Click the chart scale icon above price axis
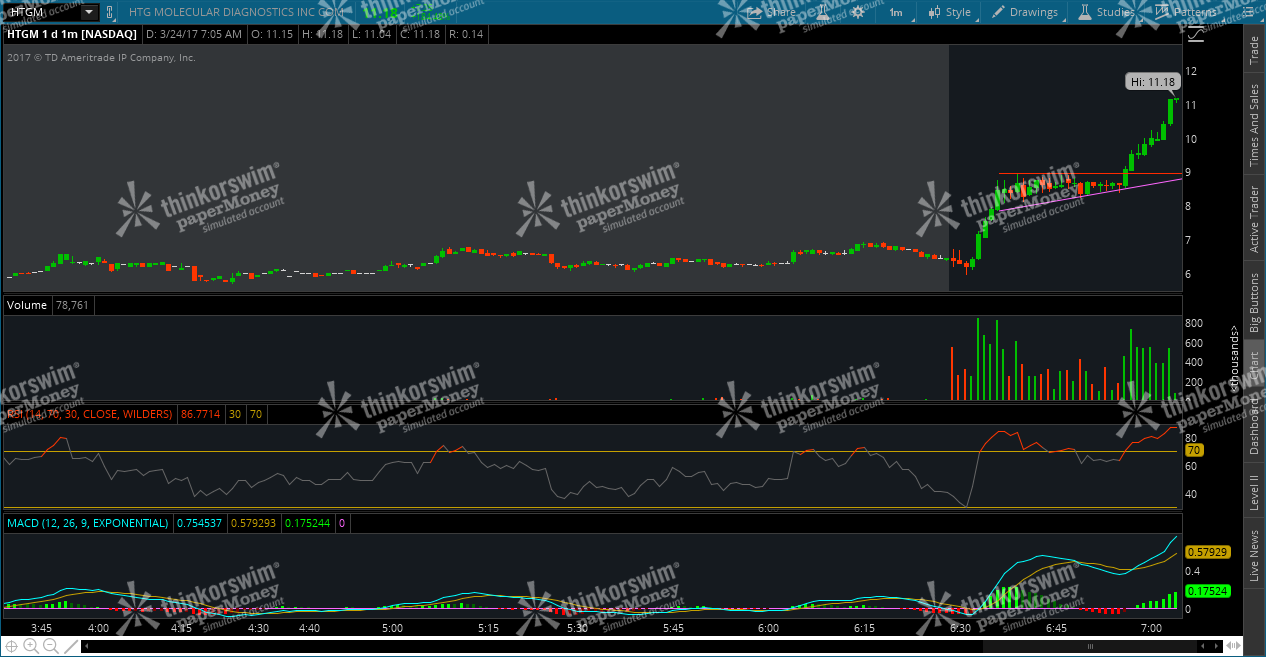 point(1197,35)
